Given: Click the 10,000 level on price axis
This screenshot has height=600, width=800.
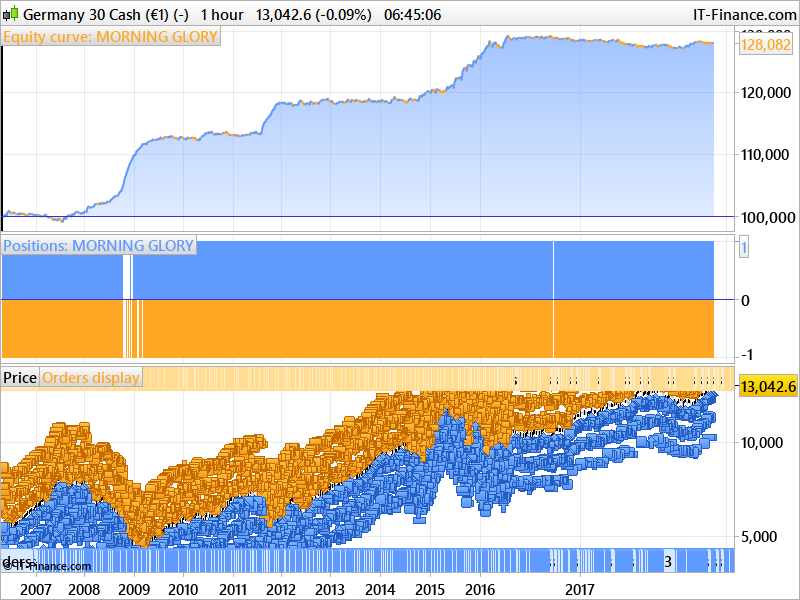Looking at the screenshot, I should (762, 442).
